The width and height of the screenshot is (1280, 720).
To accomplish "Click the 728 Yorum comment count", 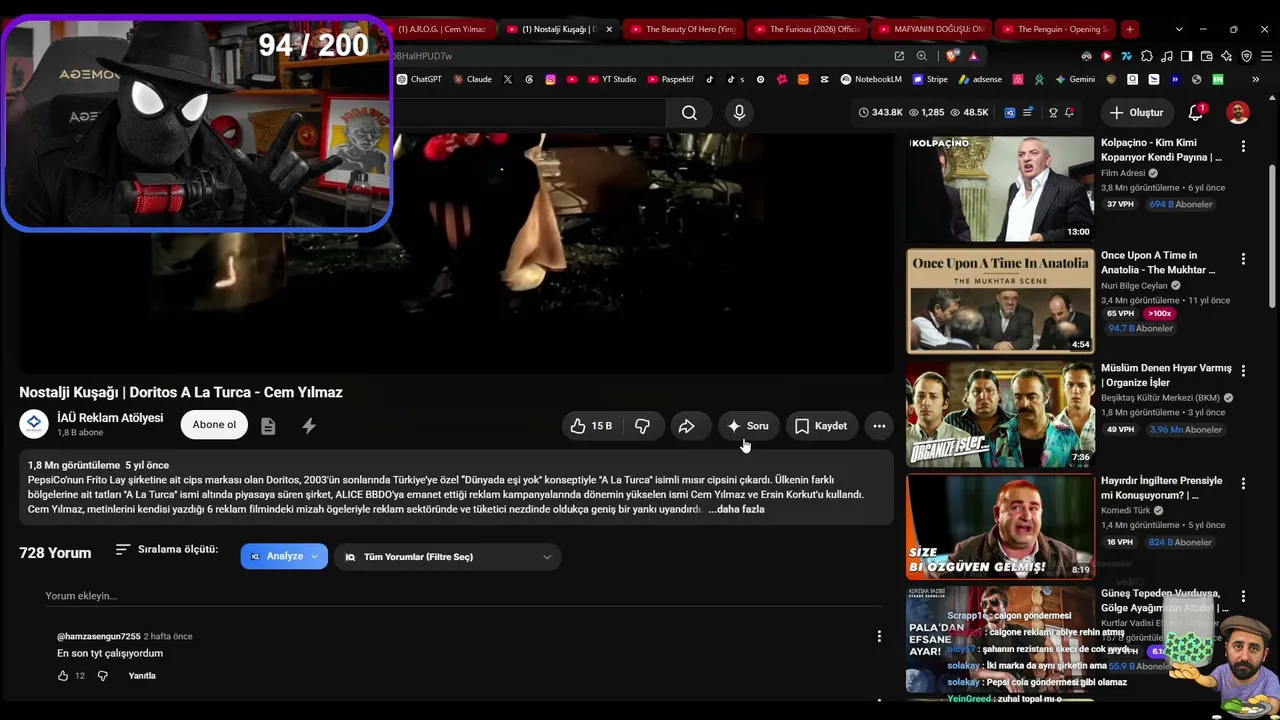I will coord(55,553).
